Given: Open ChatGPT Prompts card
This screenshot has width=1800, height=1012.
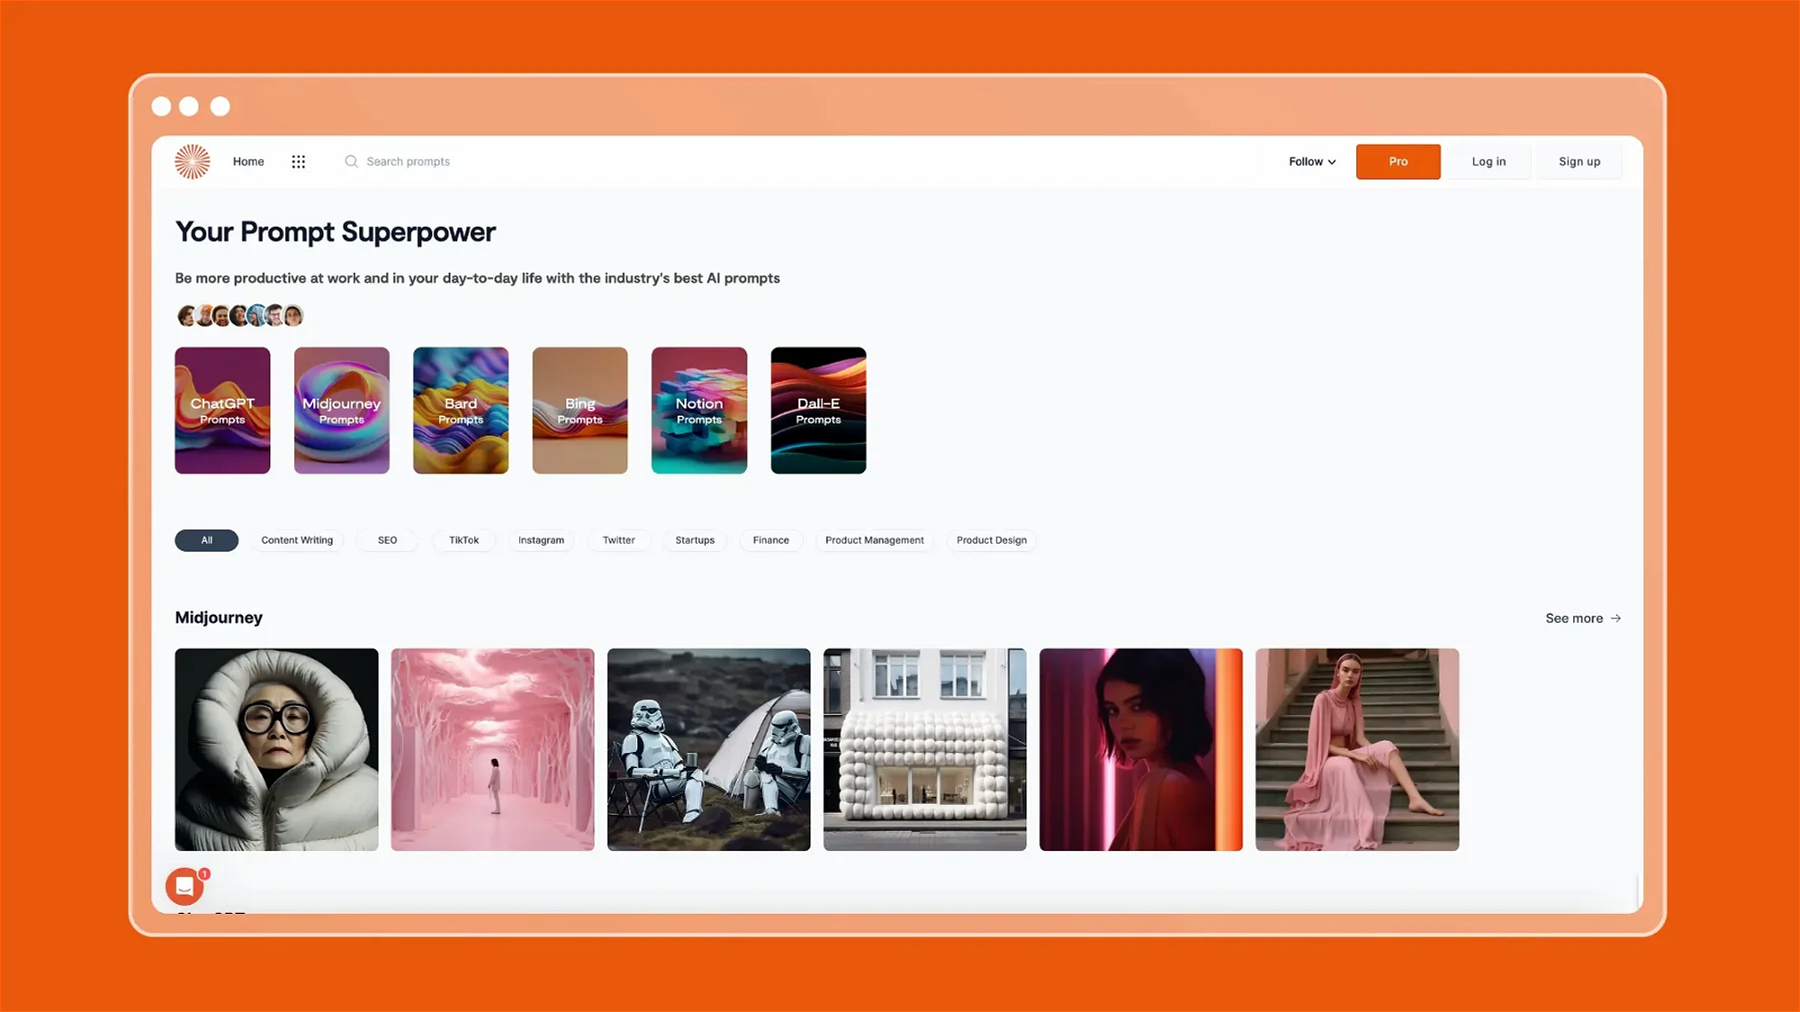Looking at the screenshot, I should [222, 410].
